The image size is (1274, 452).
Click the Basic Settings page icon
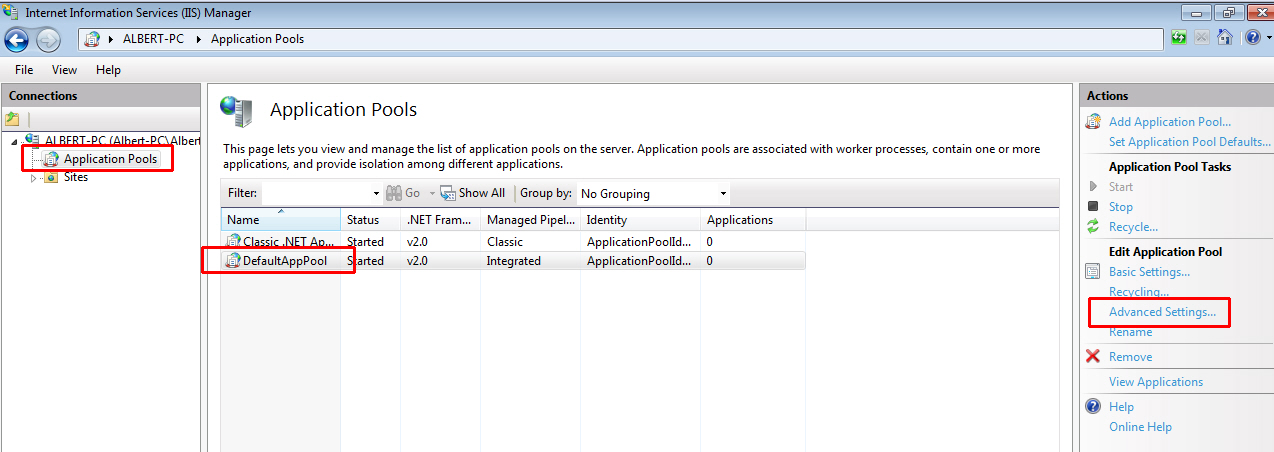tap(1094, 272)
